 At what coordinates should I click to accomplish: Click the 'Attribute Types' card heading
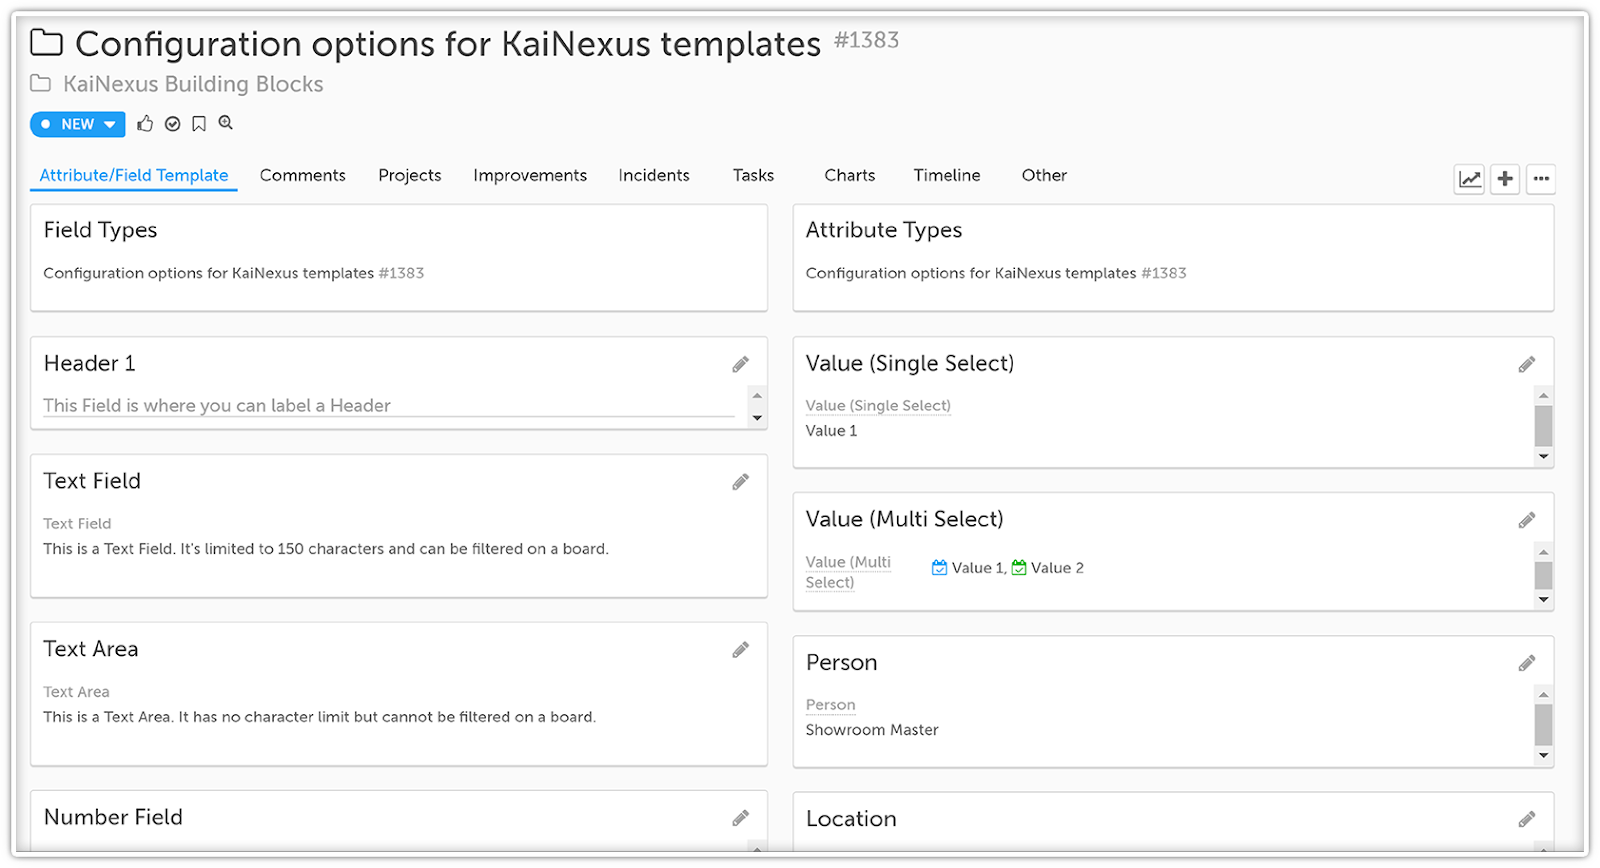884,230
